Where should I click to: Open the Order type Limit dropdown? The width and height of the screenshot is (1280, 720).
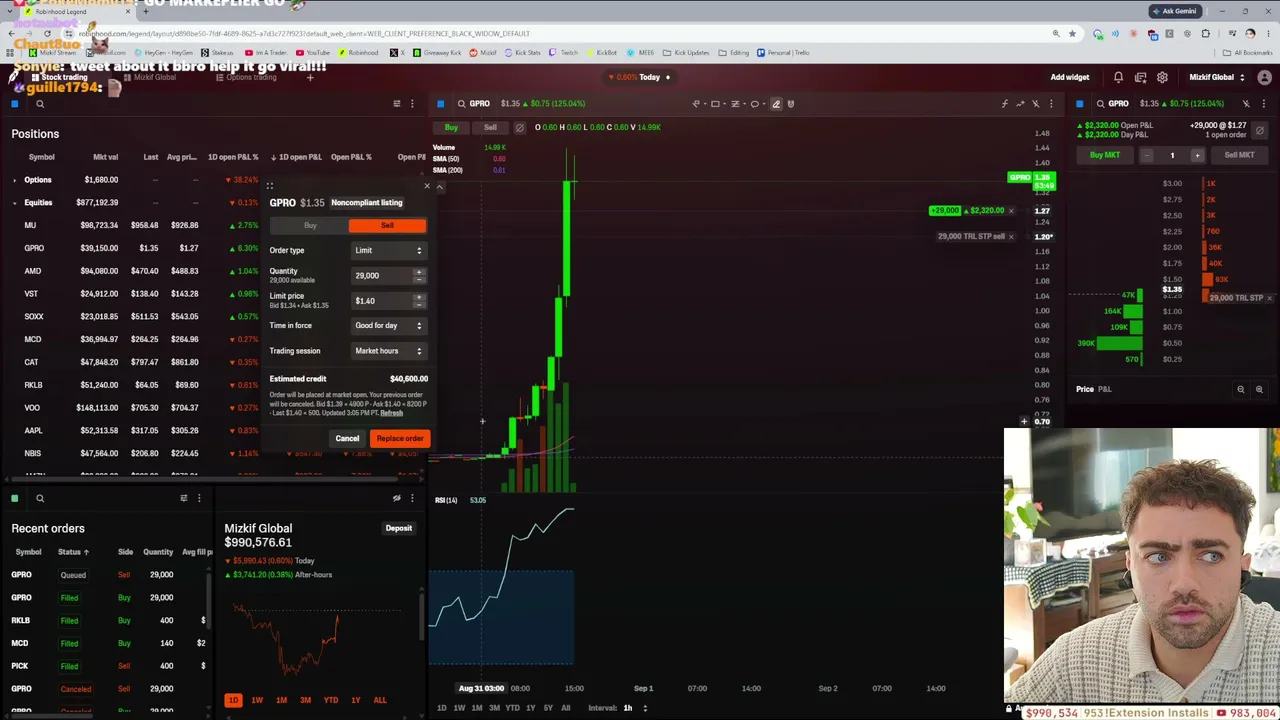[x=388, y=251]
